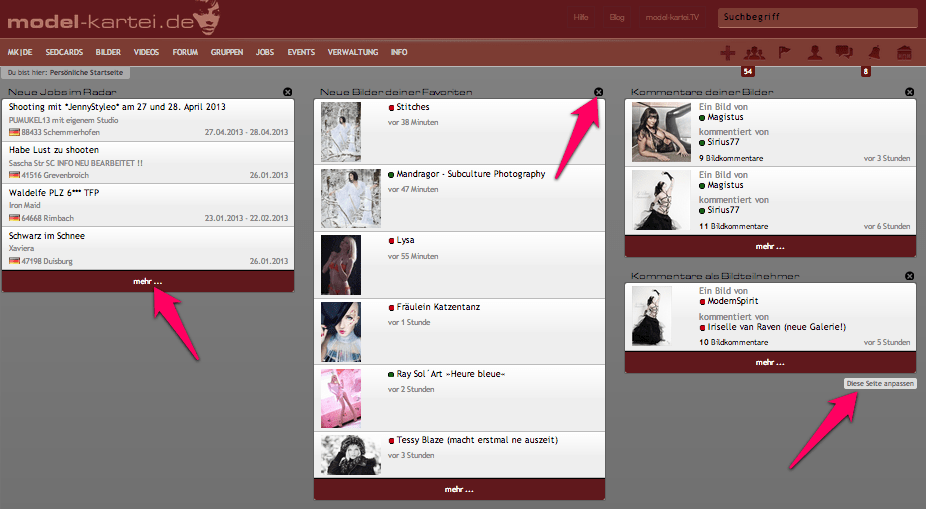Open job 'Shooting mit *JennyStyleo*'
This screenshot has height=509, width=926.
[117, 107]
